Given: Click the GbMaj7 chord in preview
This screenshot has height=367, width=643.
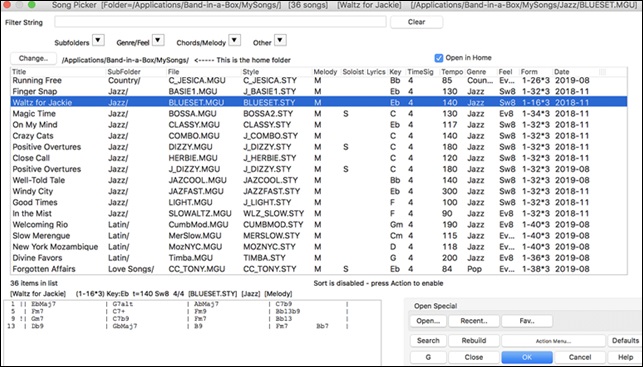Looking at the screenshot, I should [125, 326].
